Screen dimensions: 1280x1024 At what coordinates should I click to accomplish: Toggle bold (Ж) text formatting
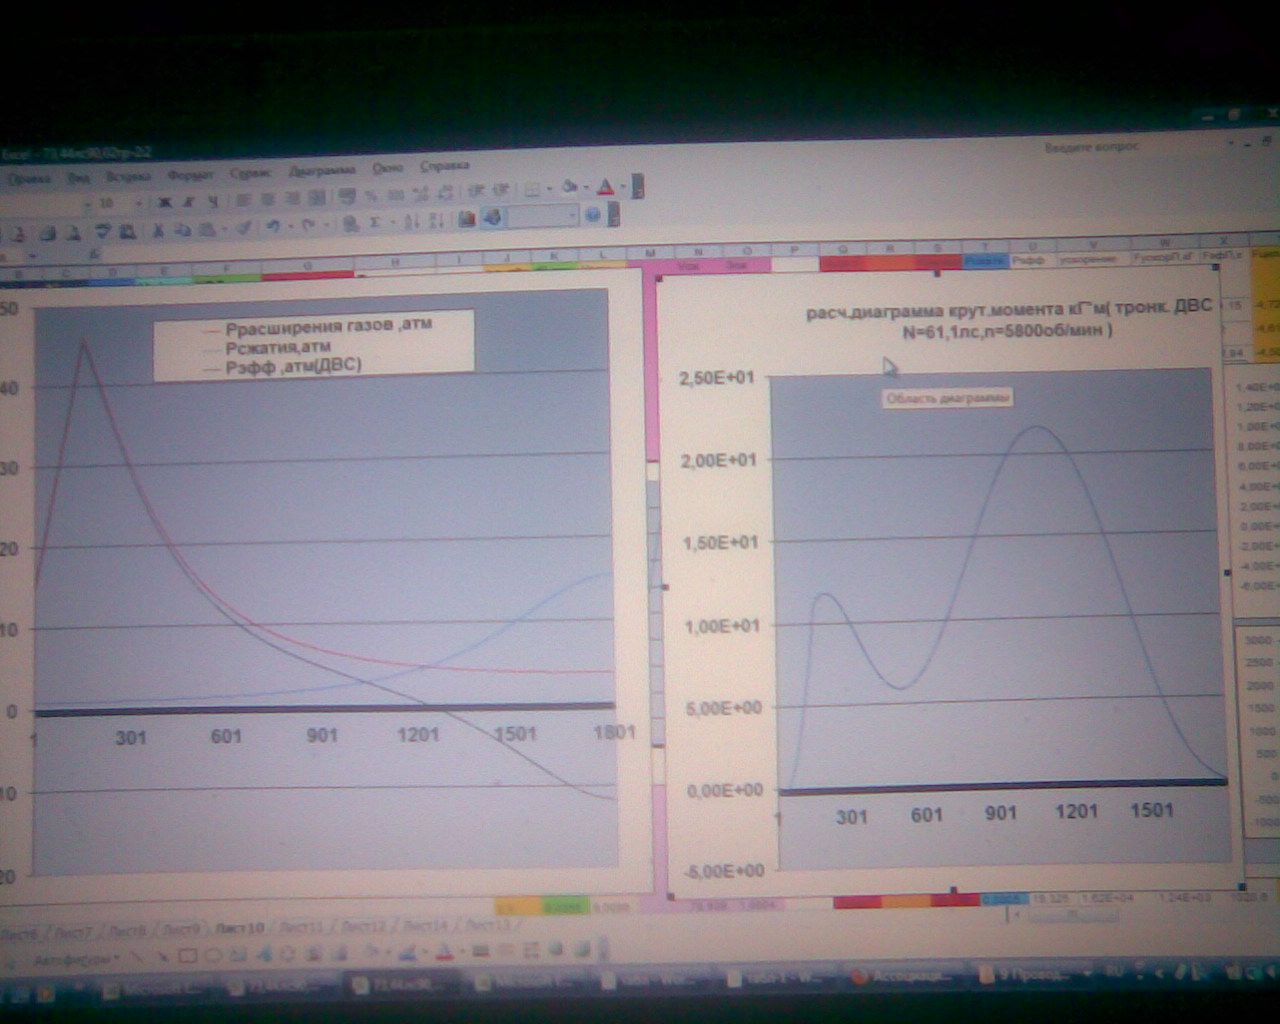[x=164, y=201]
